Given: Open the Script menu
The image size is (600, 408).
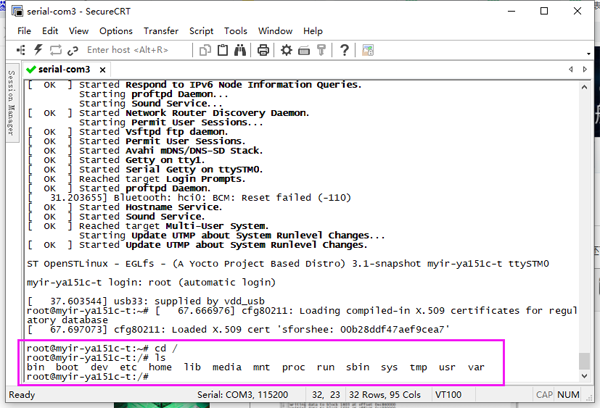Looking at the screenshot, I should tap(201, 31).
